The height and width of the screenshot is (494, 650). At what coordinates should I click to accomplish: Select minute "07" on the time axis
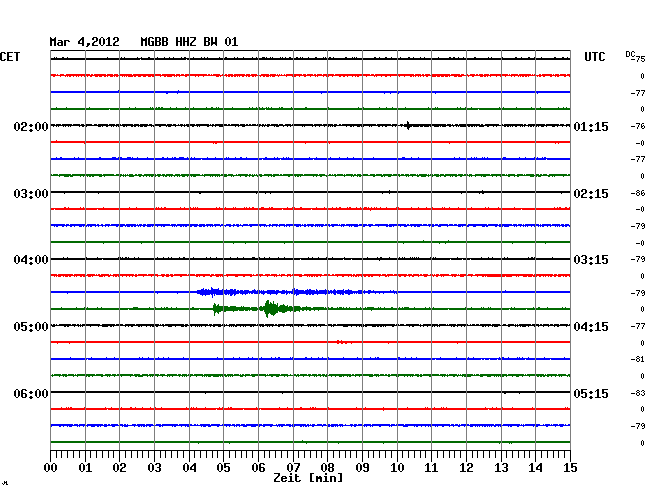click(293, 467)
